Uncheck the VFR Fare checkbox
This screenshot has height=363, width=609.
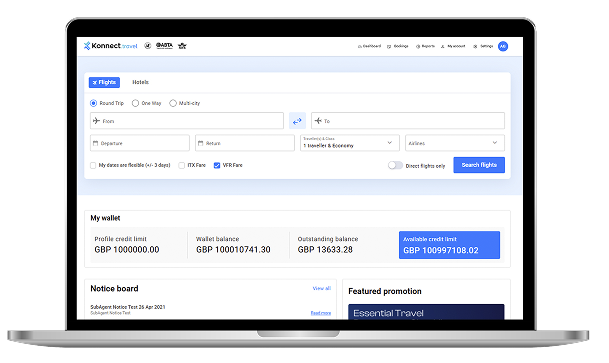(217, 165)
